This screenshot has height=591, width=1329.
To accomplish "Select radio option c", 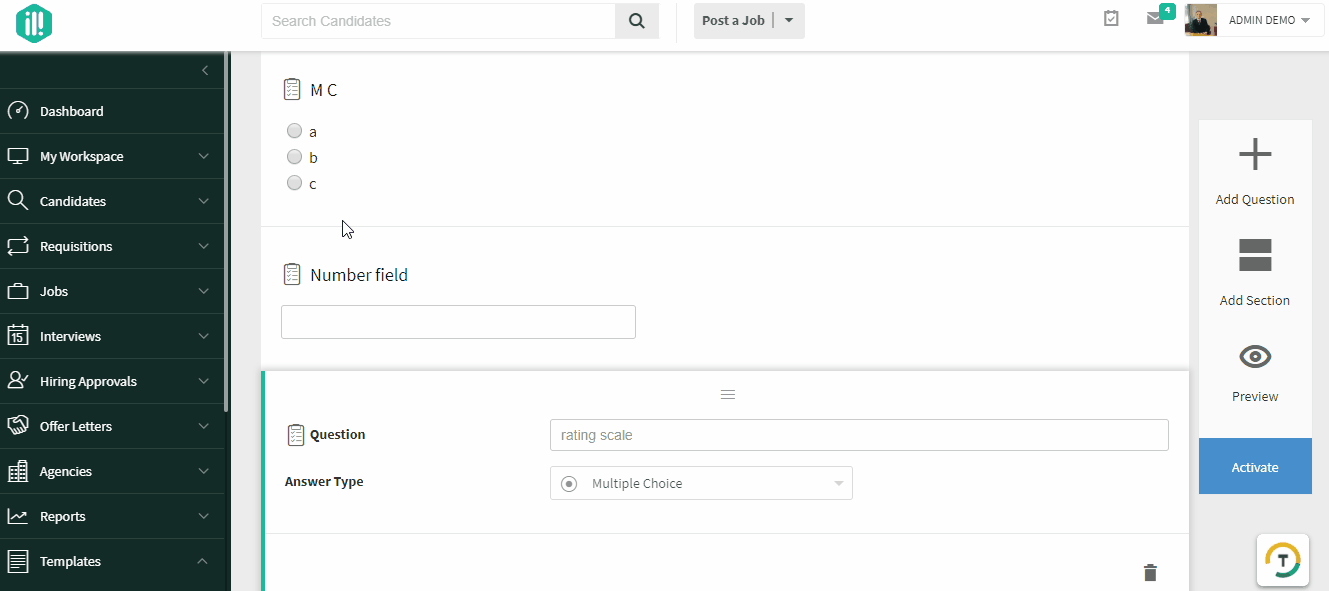I will tap(294, 183).
